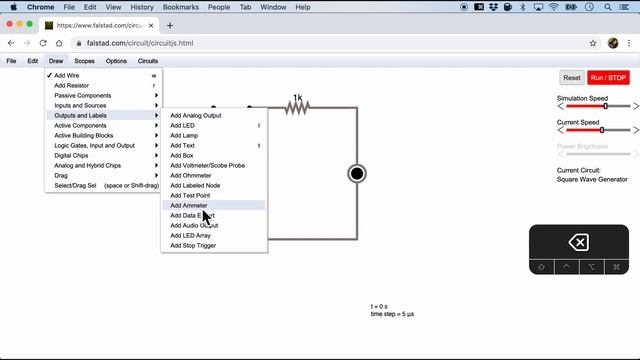Bookmark the page with star icon
The height and width of the screenshot is (360, 640).
(x=593, y=43)
